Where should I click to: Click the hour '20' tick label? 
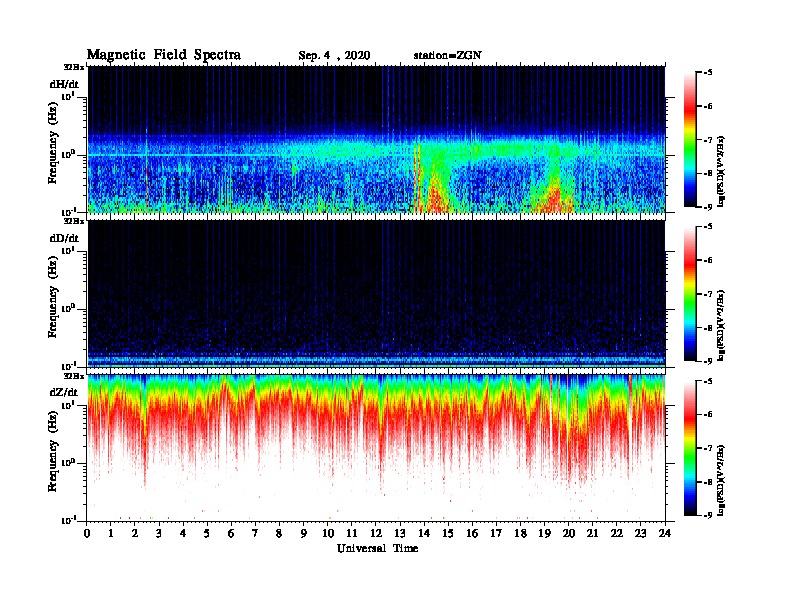coord(568,534)
